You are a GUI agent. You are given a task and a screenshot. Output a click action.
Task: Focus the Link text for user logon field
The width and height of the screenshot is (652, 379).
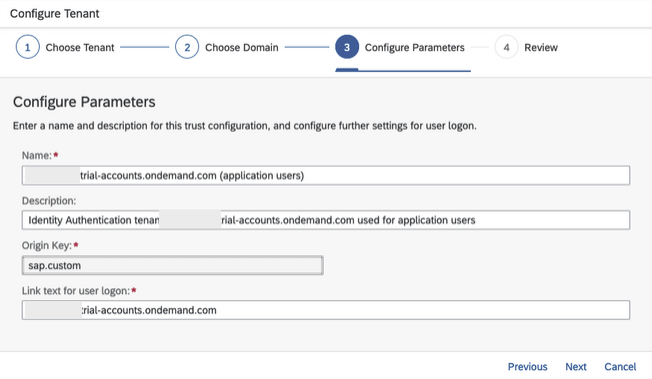pos(326,310)
